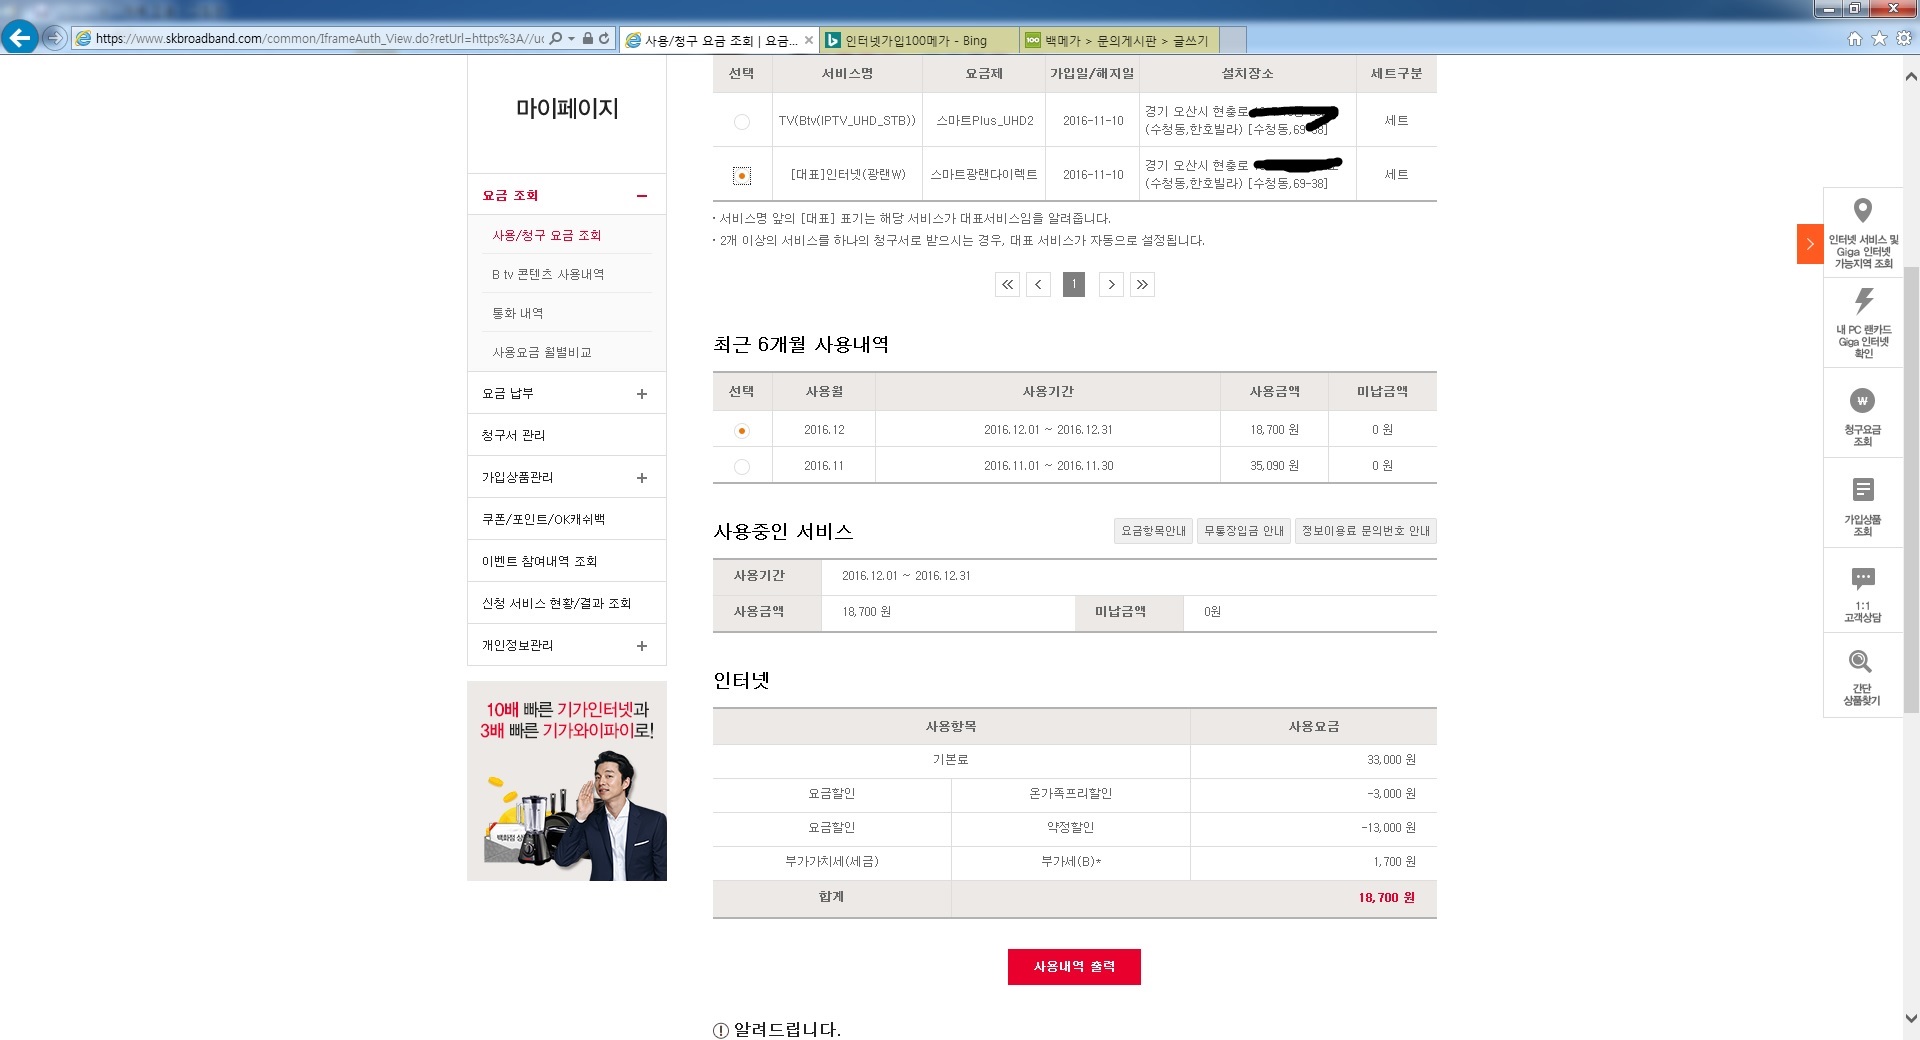Expand the 요금 납부 menu section
Viewport: 1920px width, 1040px height.
click(x=641, y=394)
